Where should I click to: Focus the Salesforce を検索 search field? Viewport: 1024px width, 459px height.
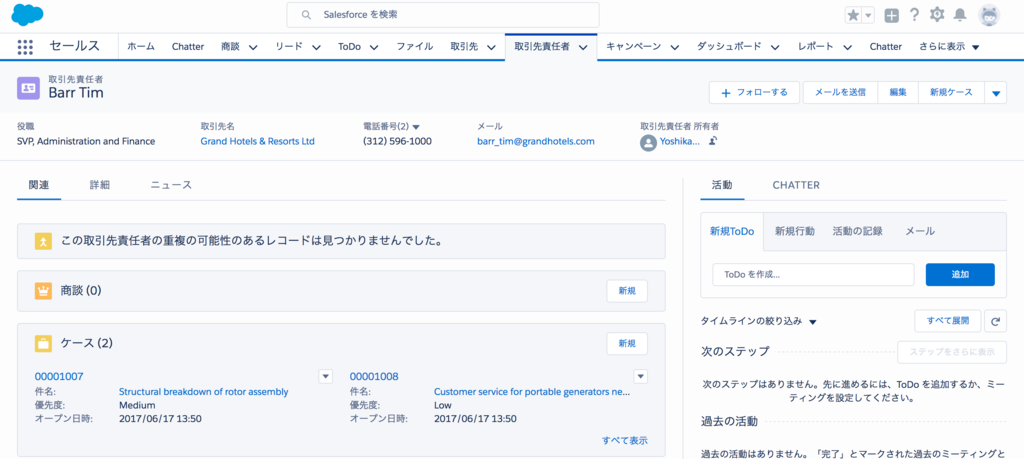pyautogui.click(x=443, y=14)
